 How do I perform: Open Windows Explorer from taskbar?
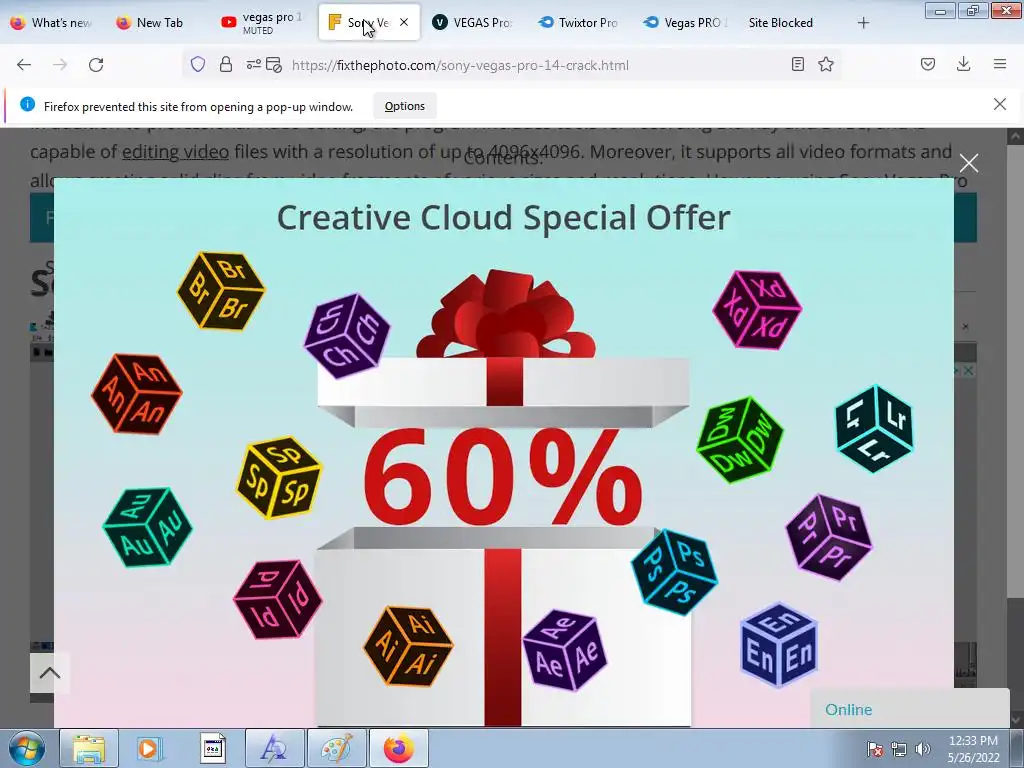[89, 748]
